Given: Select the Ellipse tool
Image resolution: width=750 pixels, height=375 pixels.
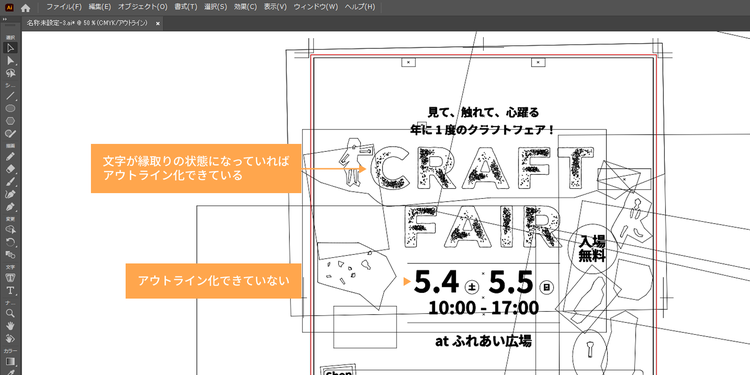Looking at the screenshot, I should click(10, 109).
